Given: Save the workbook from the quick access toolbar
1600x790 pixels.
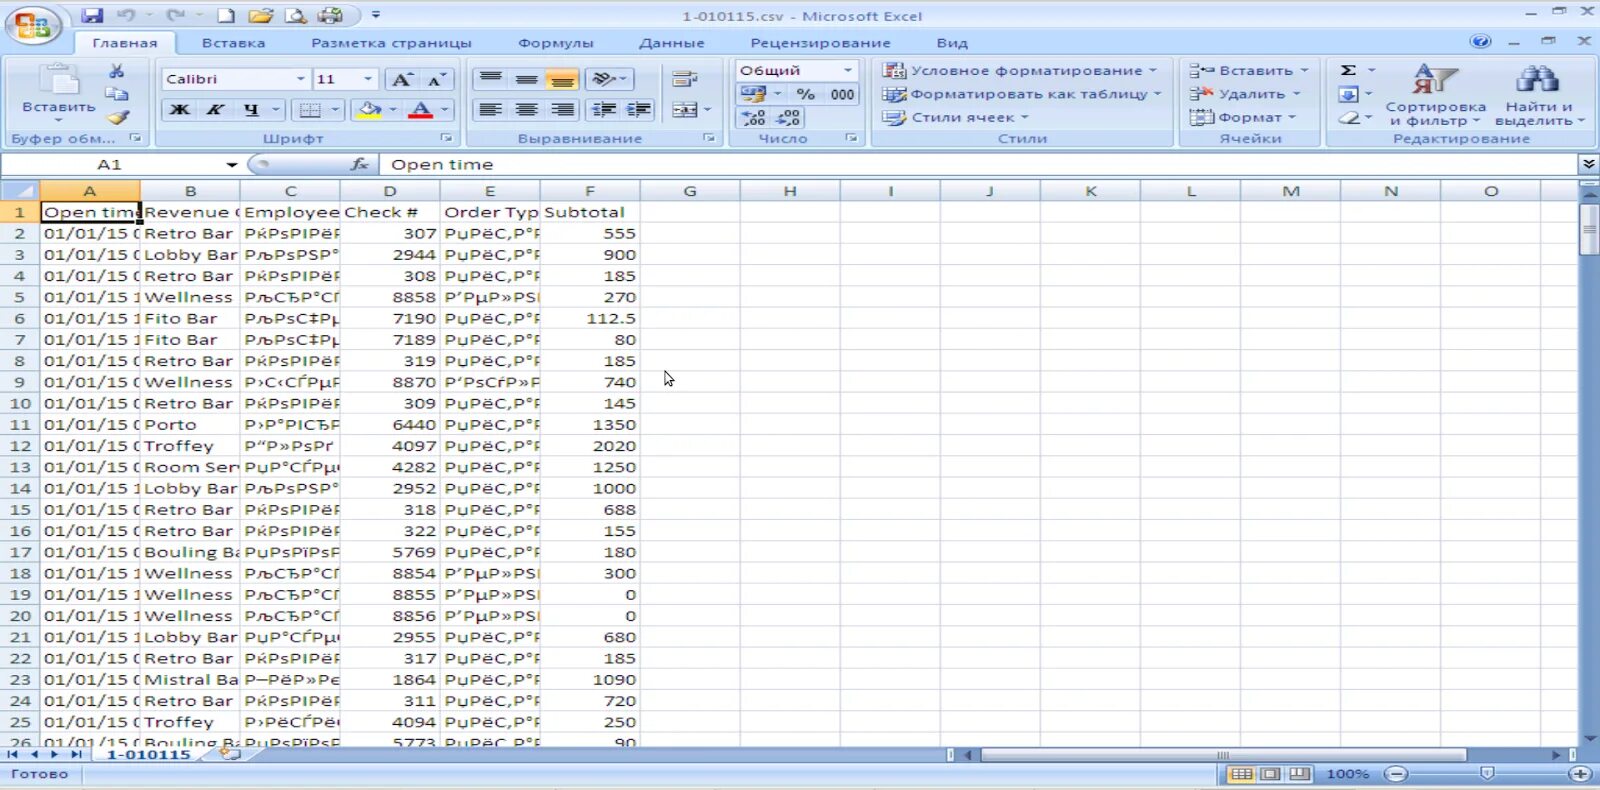Looking at the screenshot, I should 92,15.
